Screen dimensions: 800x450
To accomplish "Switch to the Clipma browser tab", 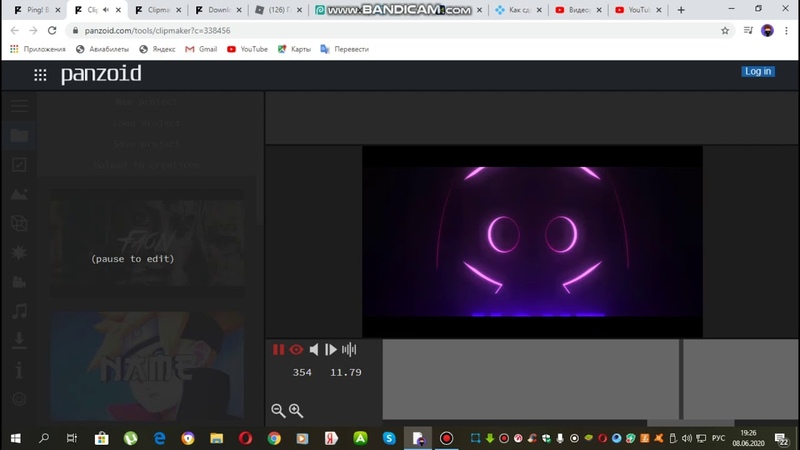I will tap(158, 10).
